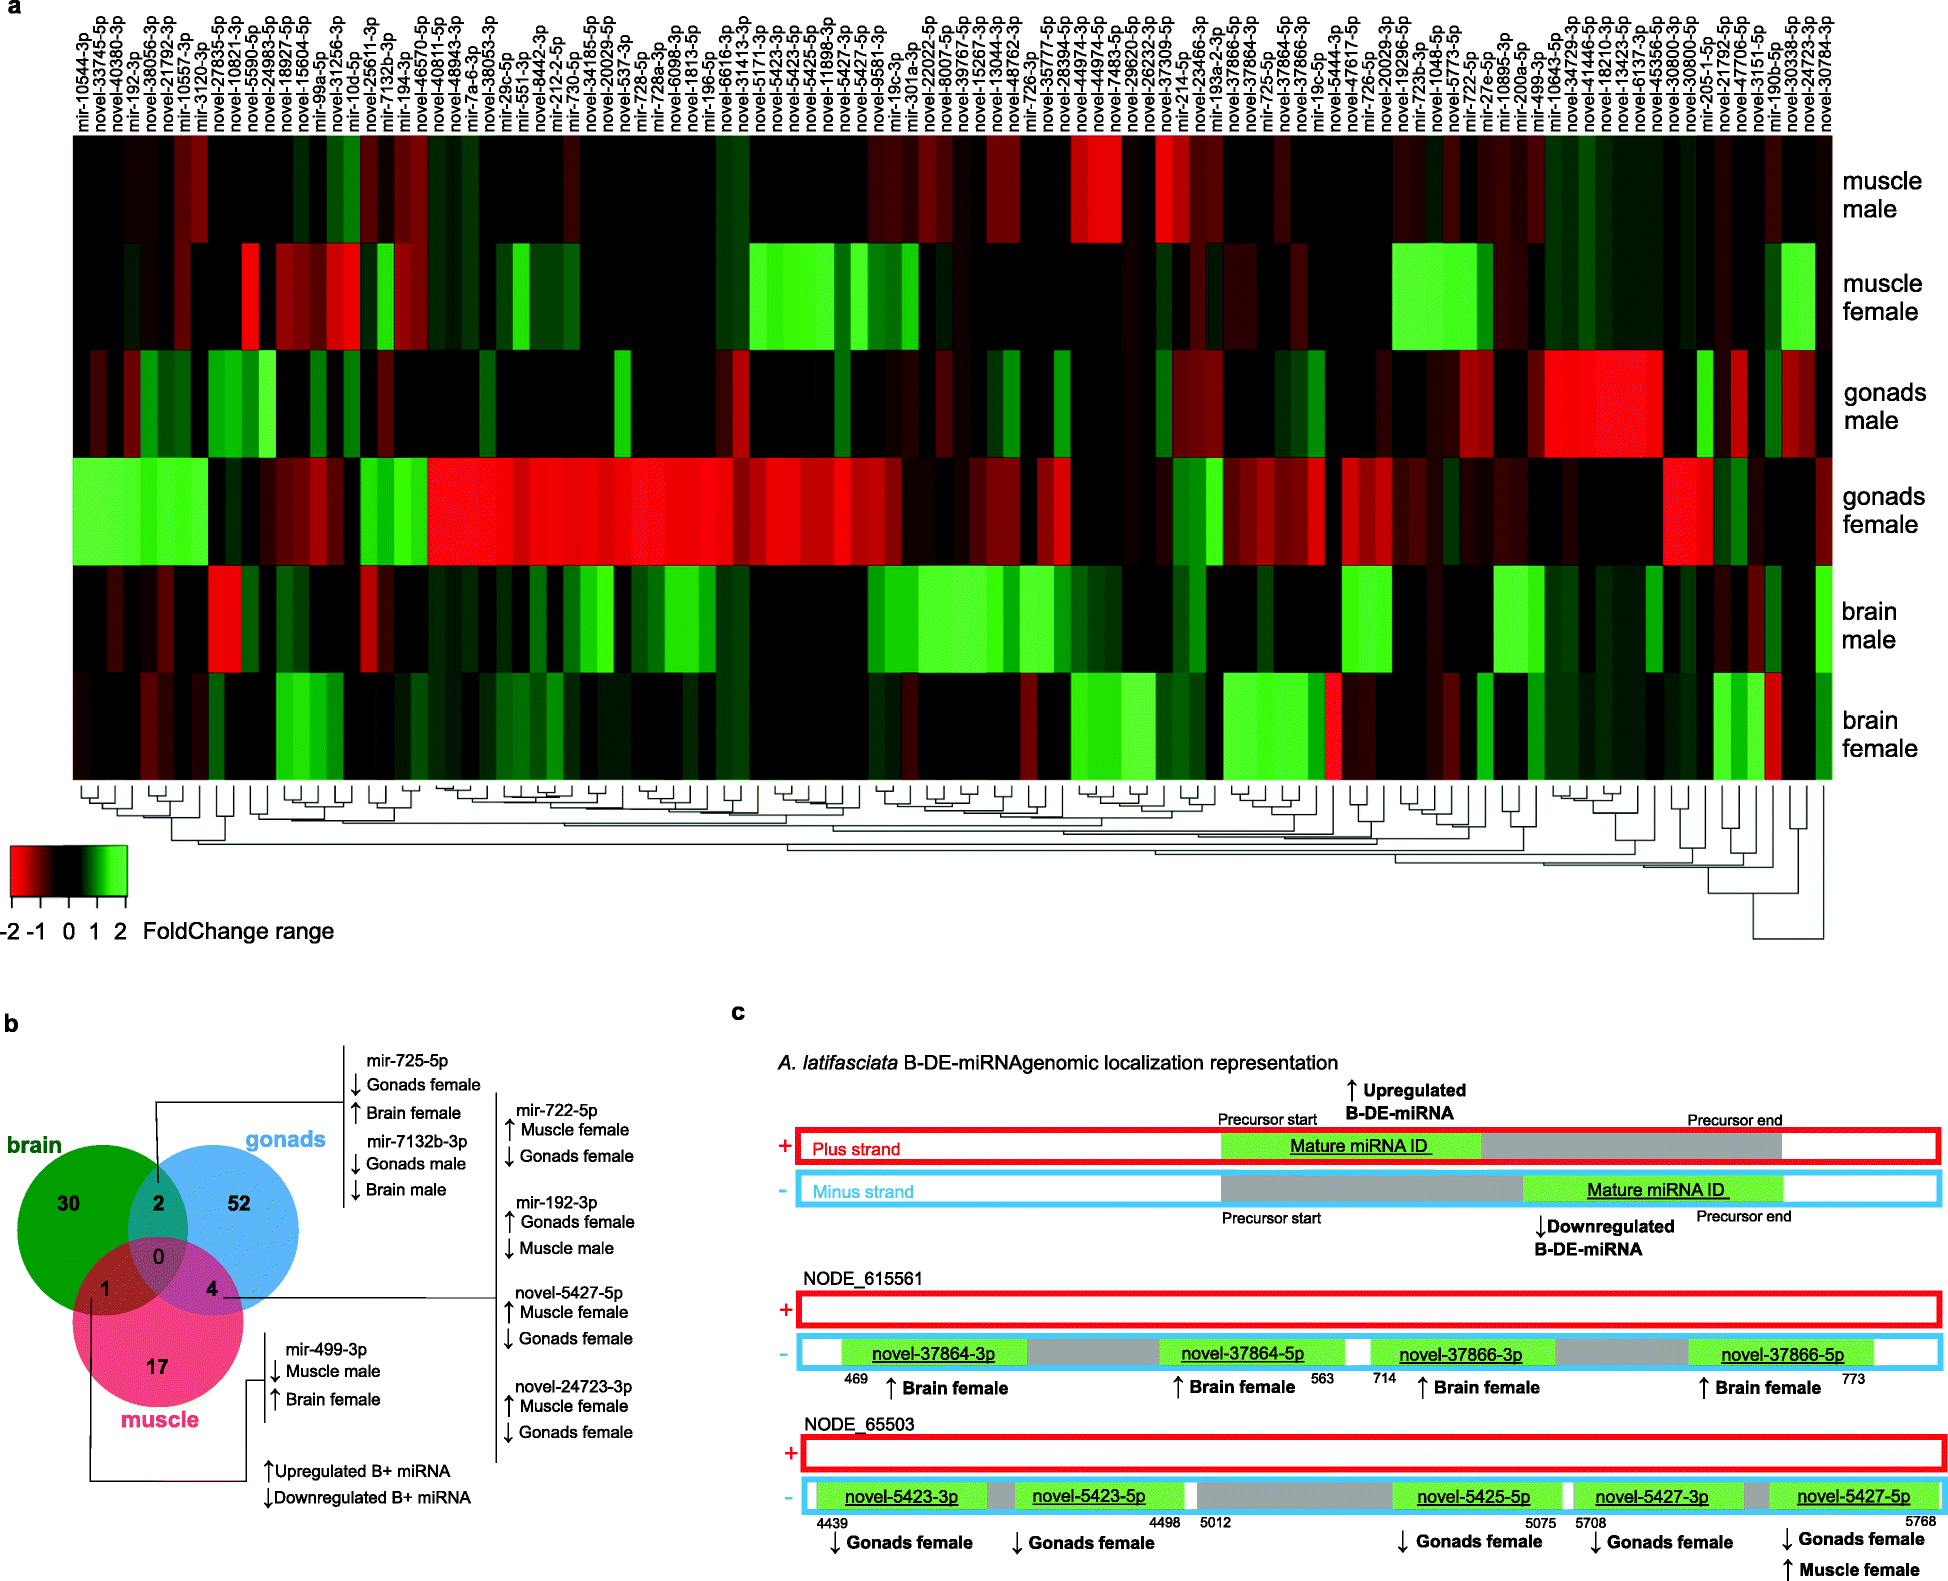The width and height of the screenshot is (1948, 1581).
Task: Click the pink 'muscle' Venn diagram label
Action: pyautogui.click(x=160, y=1420)
